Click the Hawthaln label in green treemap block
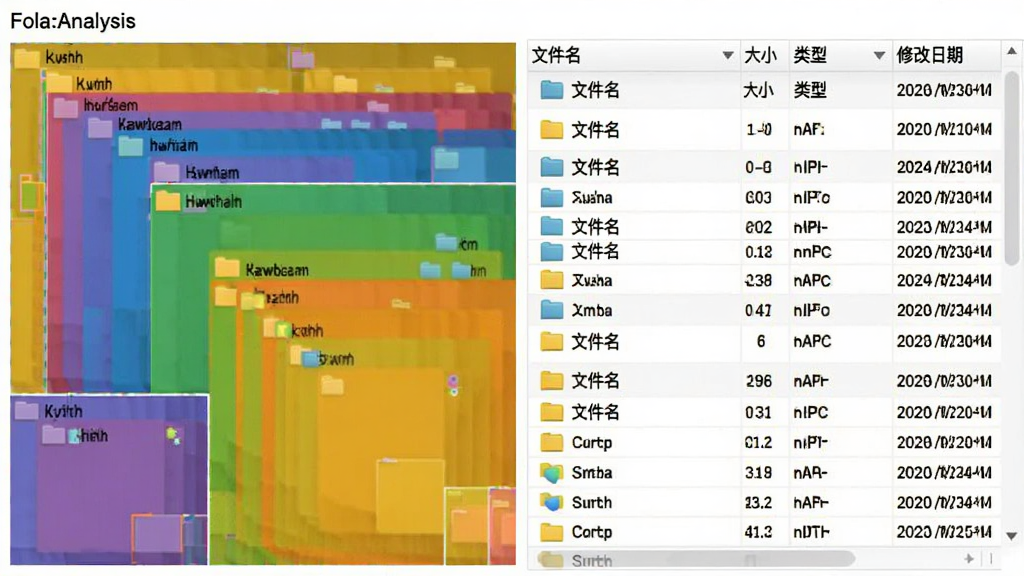This screenshot has height=576, width=1024. tap(213, 202)
